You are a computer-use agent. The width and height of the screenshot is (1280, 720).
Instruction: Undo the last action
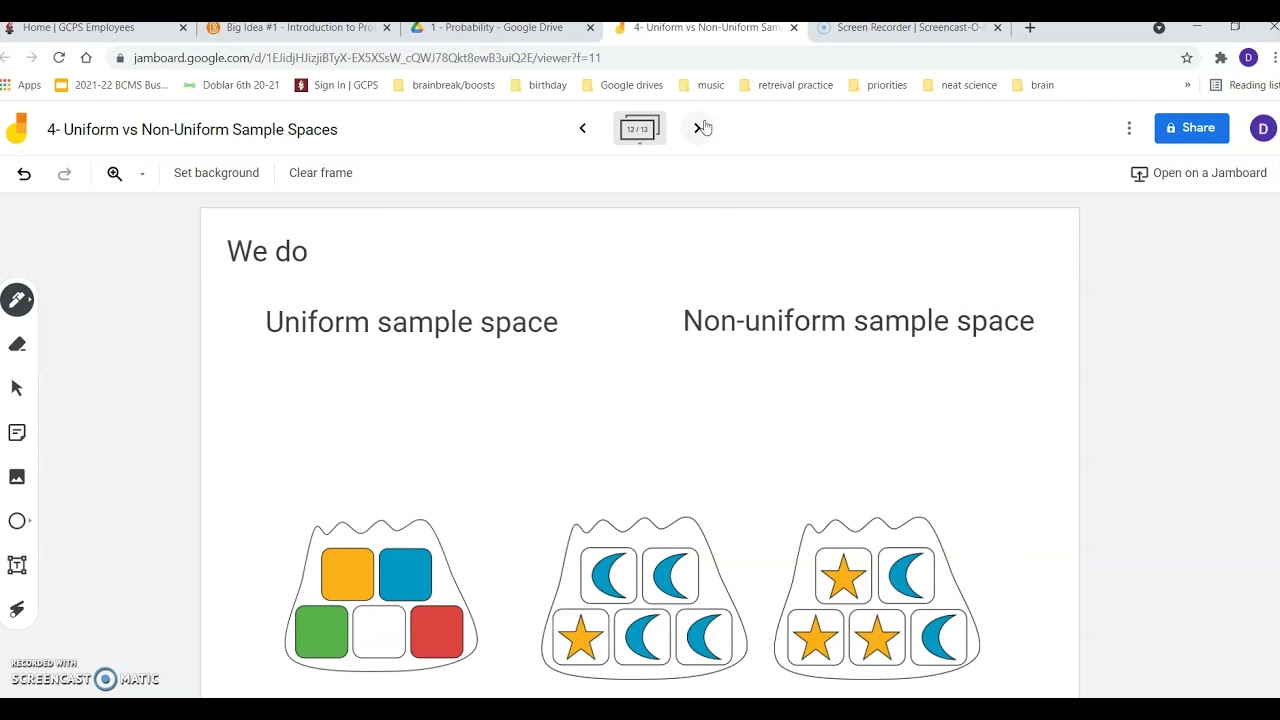(x=24, y=174)
